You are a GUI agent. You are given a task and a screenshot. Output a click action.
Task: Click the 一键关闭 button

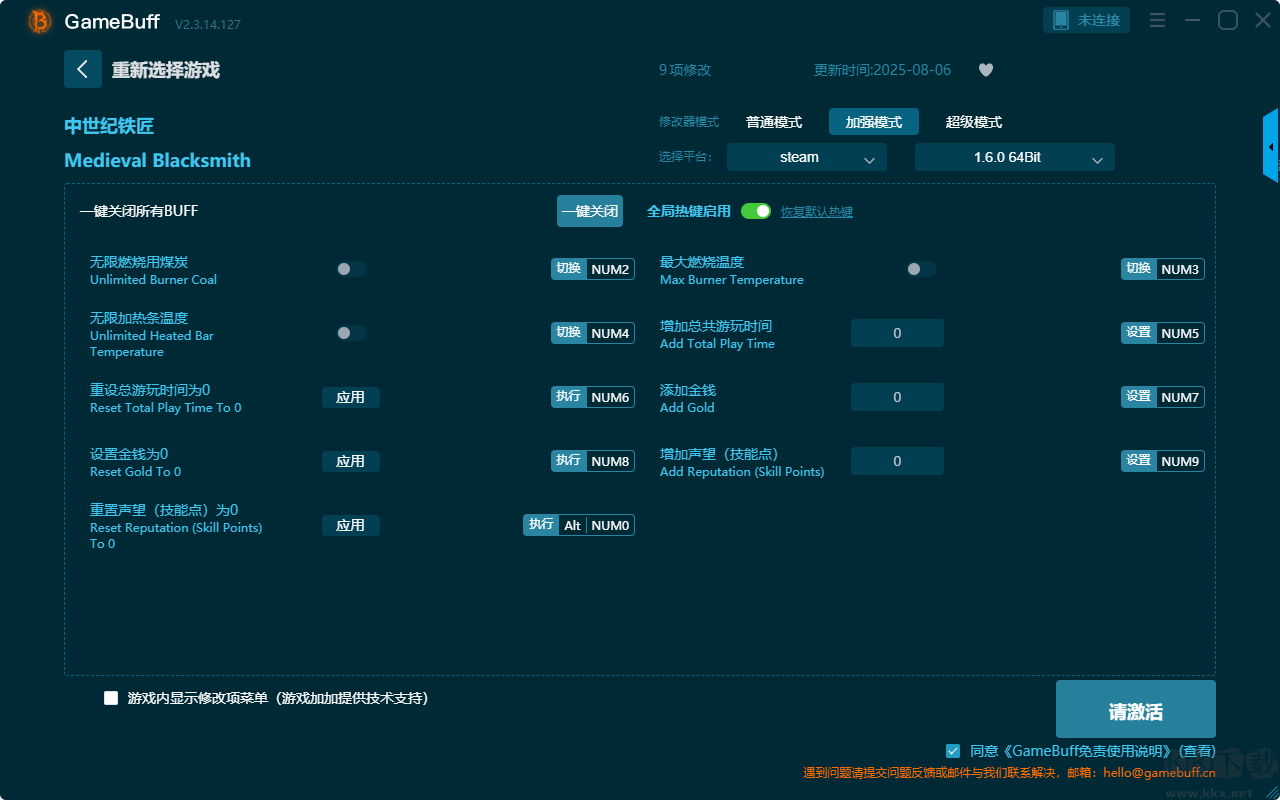[x=589, y=211]
